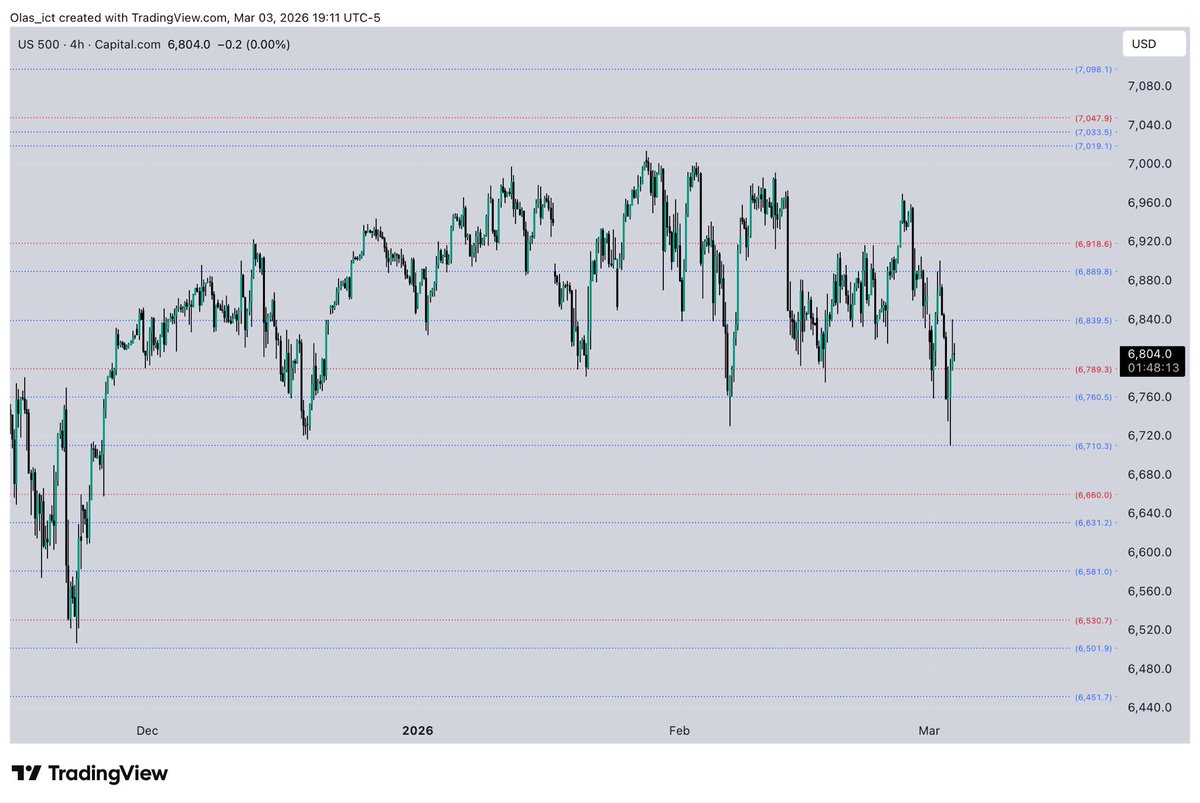Click the 6,960.0 price axis tick
The width and height of the screenshot is (1200, 803).
(x=1149, y=203)
